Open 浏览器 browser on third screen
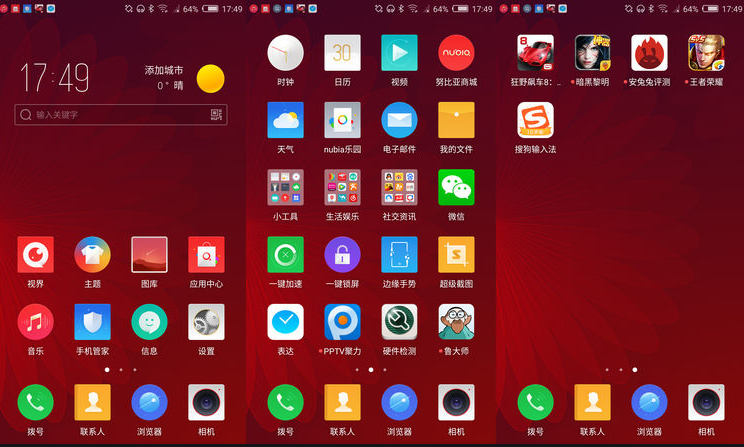 [x=650, y=402]
